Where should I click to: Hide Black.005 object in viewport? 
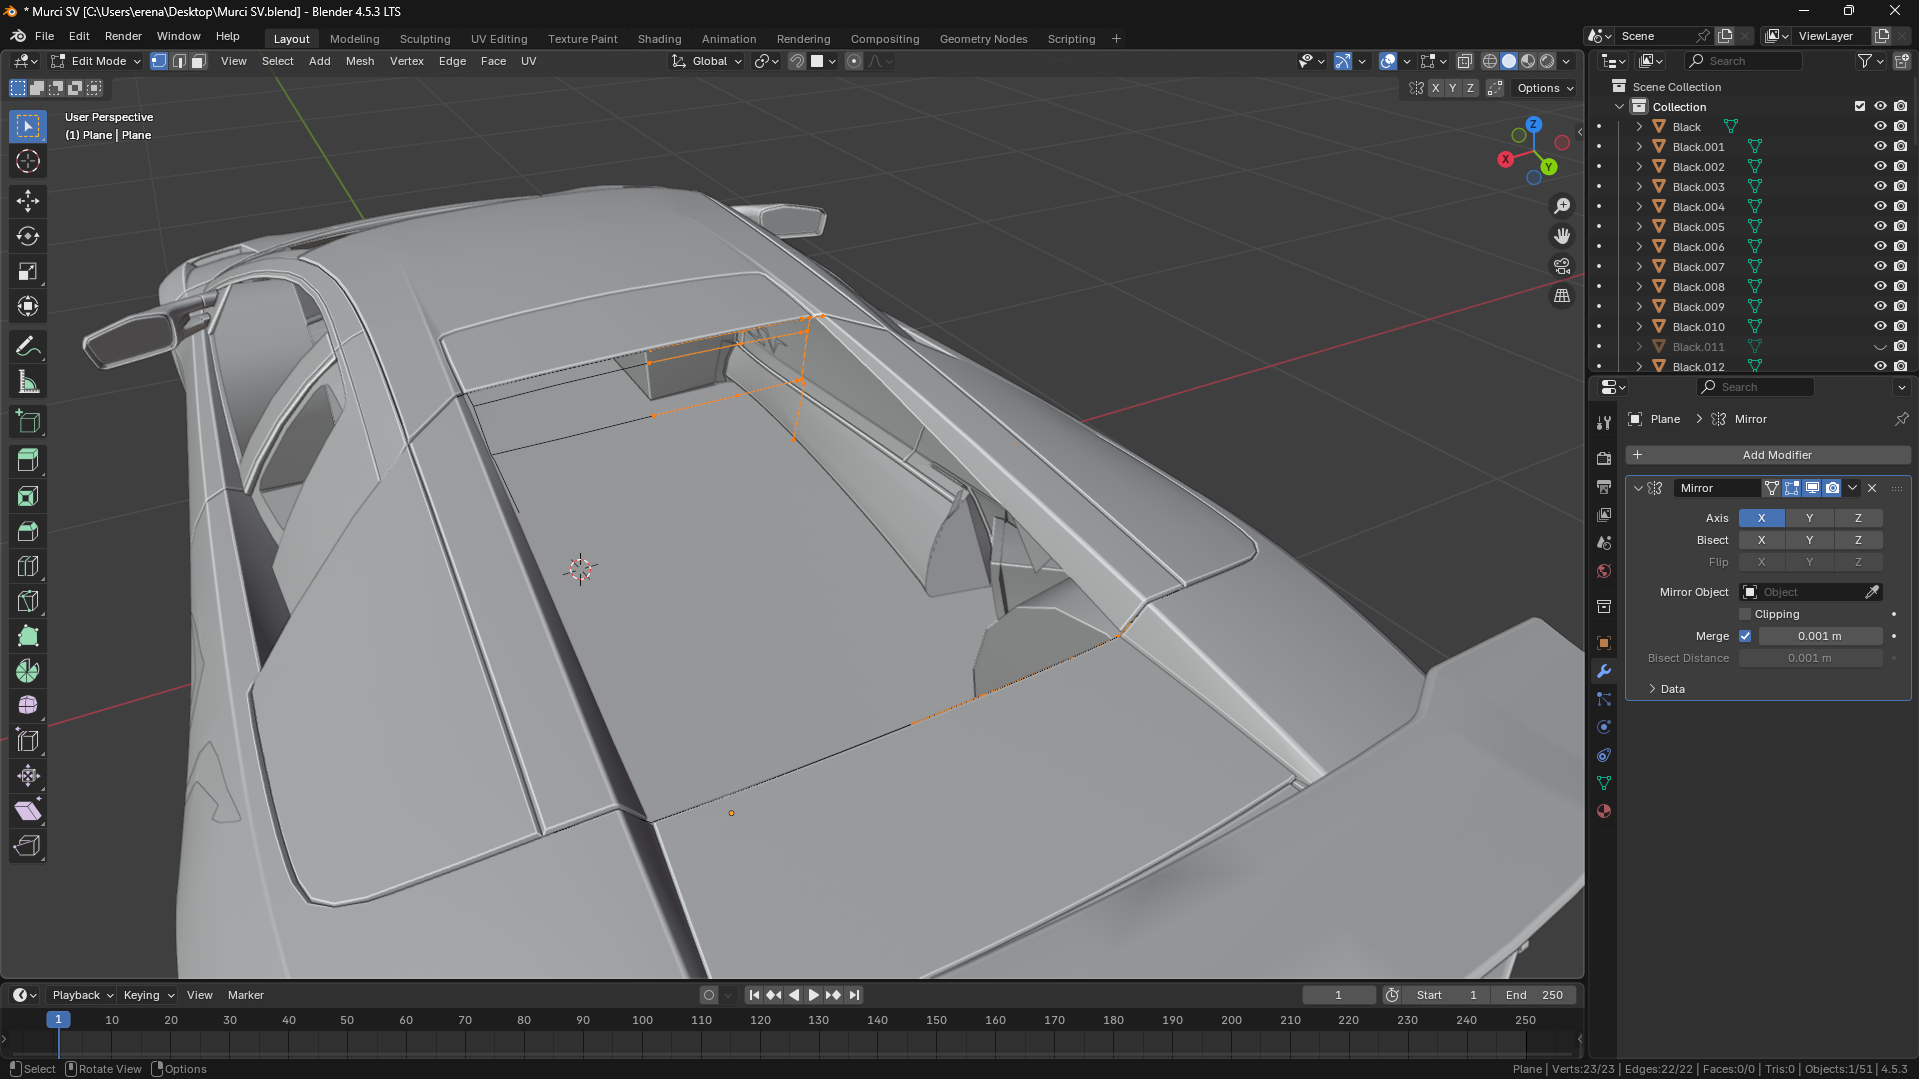coord(1880,227)
